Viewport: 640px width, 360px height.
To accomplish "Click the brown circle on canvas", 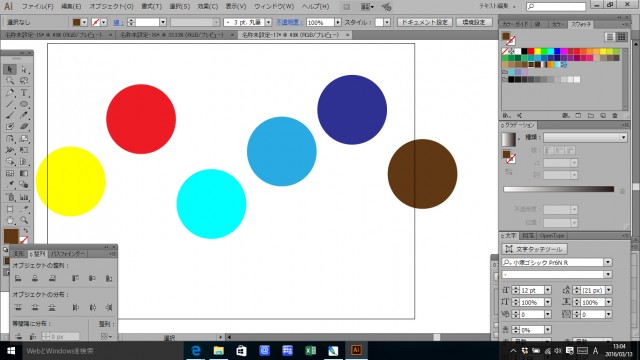I will (x=422, y=174).
